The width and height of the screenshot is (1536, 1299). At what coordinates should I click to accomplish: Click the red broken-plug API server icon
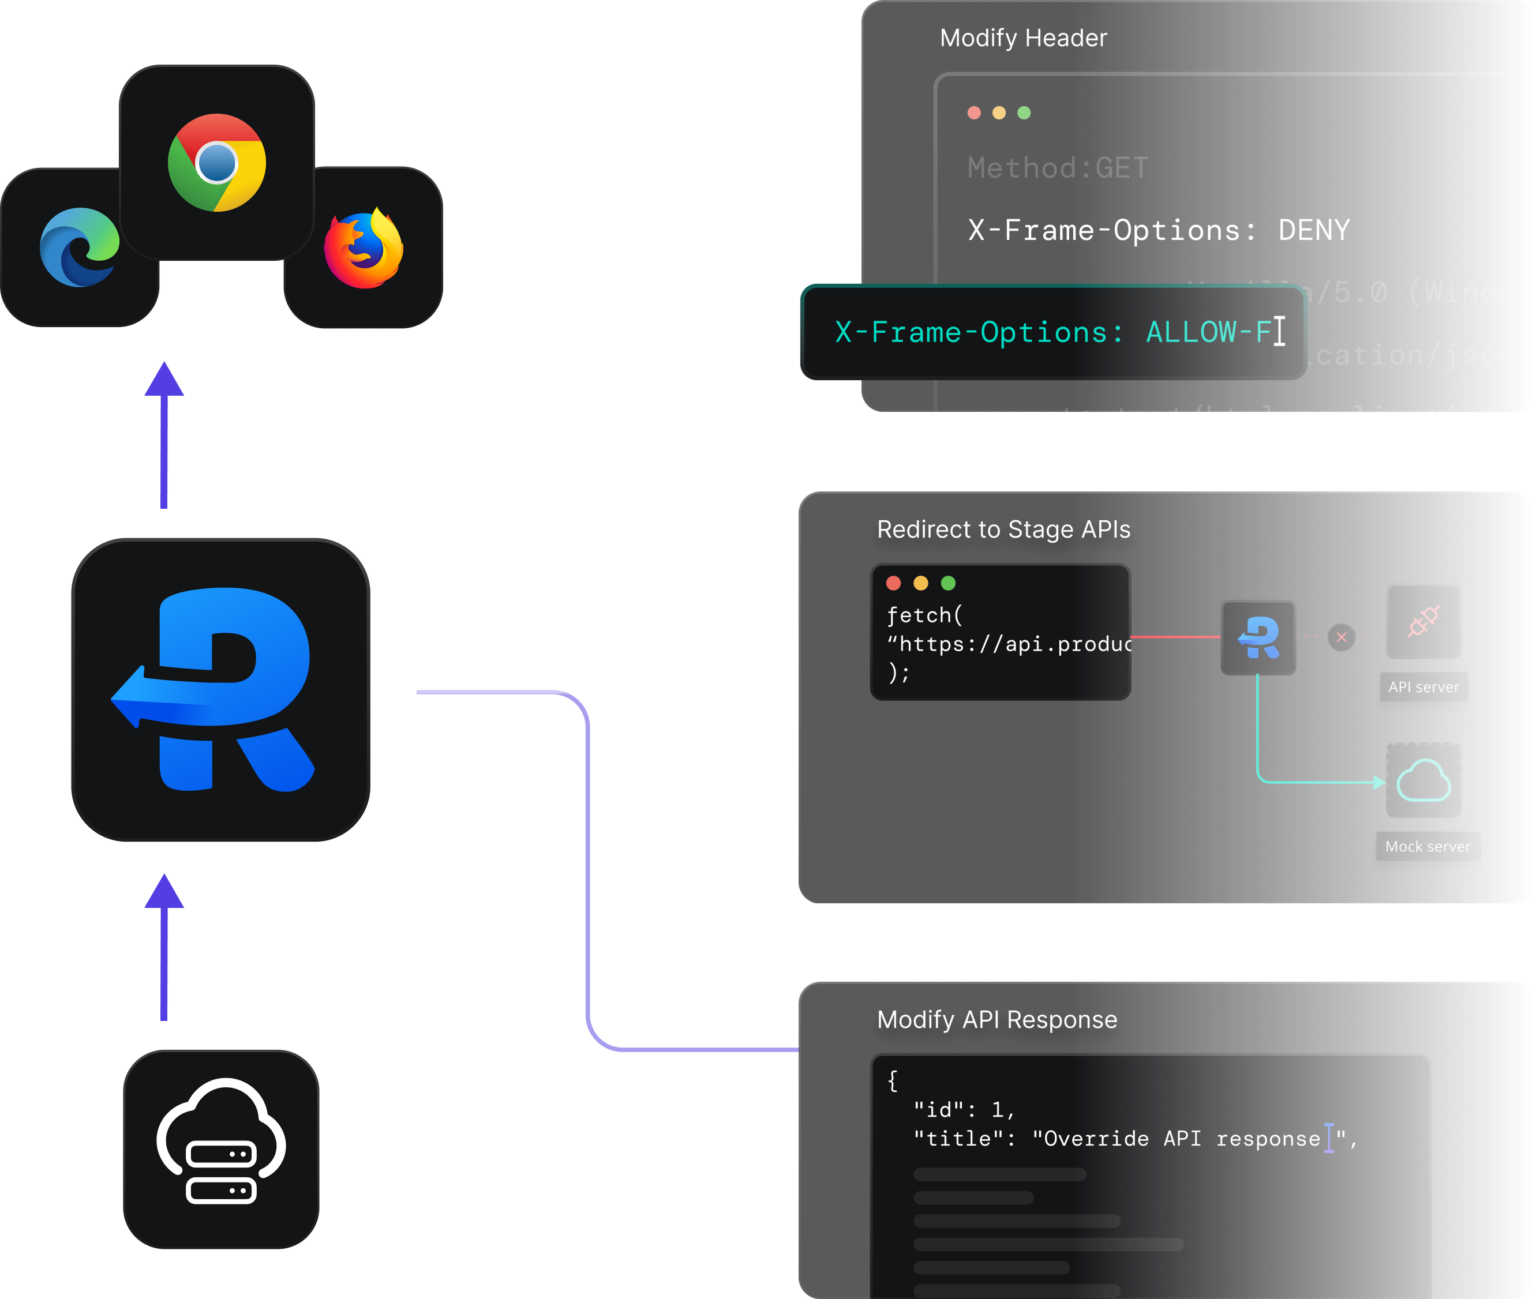point(1423,621)
